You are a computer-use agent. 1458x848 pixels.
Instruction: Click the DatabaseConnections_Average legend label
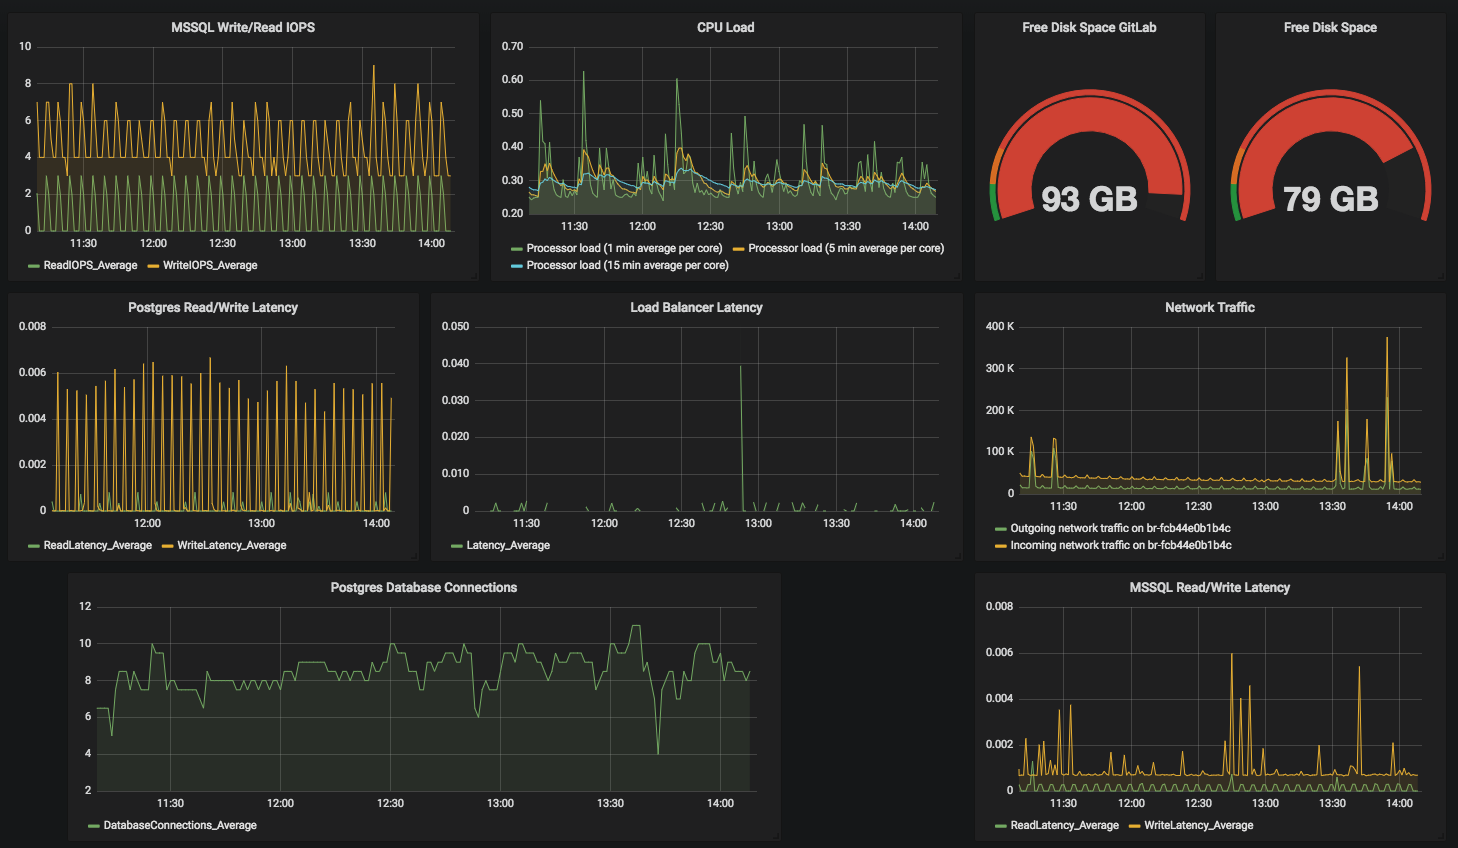point(180,825)
